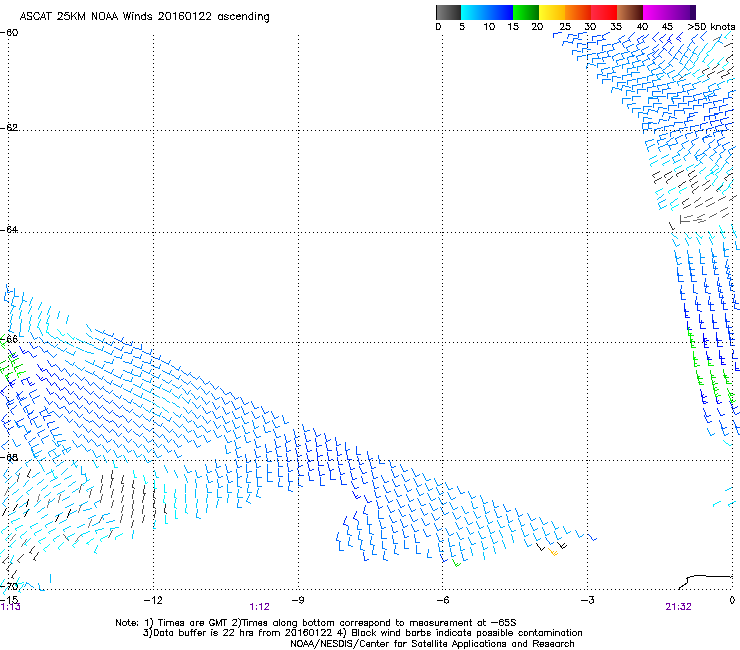740x650 pixels.
Task: Click the brown 35-40 knots legend segment
Action: (630, 12)
